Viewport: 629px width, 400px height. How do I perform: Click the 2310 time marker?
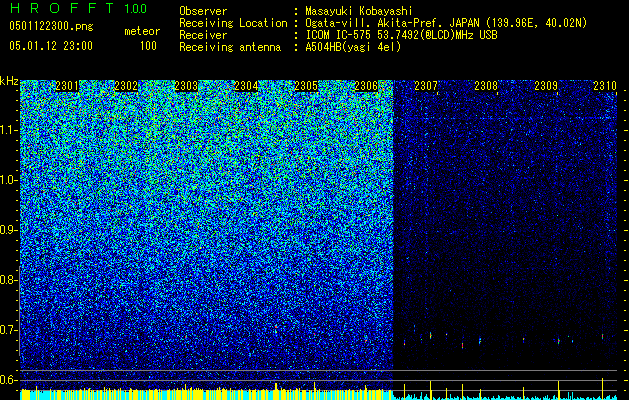pyautogui.click(x=605, y=86)
